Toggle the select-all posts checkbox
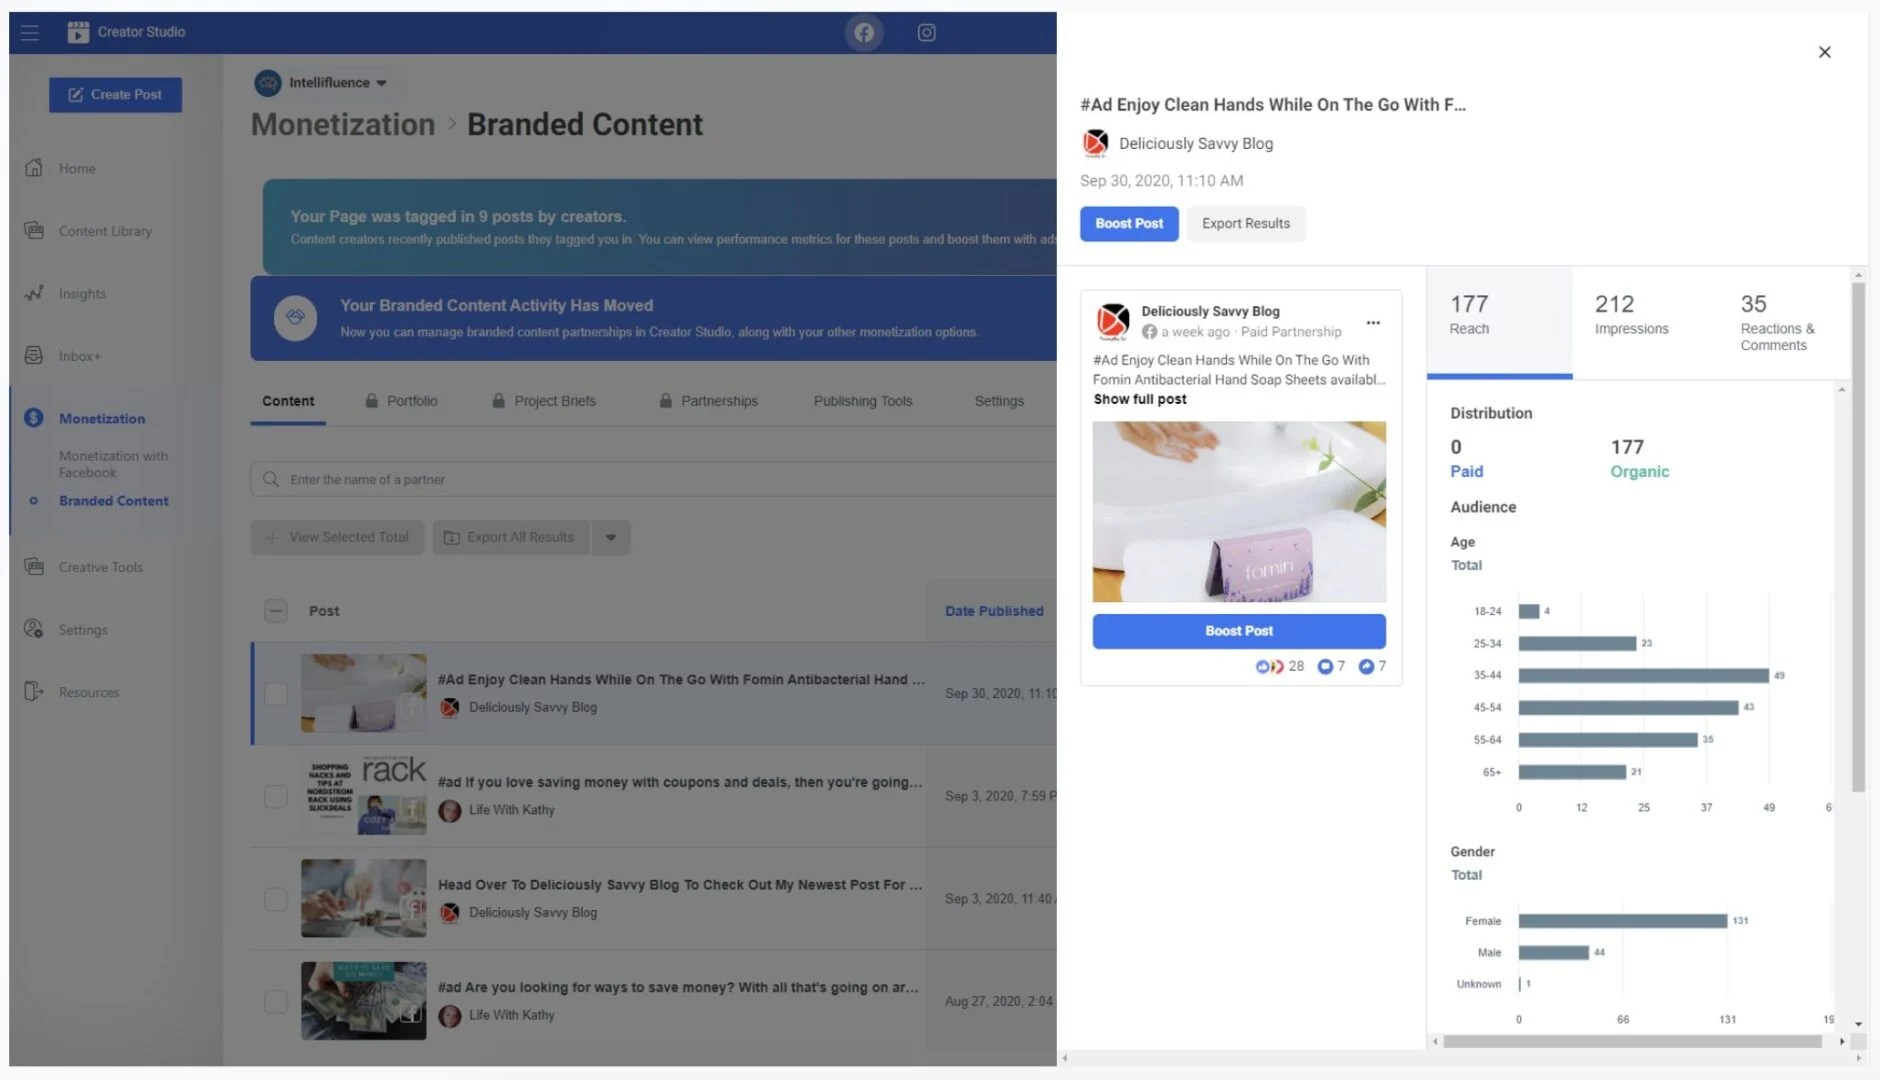Screen dimensions: 1880x1080 276,611
